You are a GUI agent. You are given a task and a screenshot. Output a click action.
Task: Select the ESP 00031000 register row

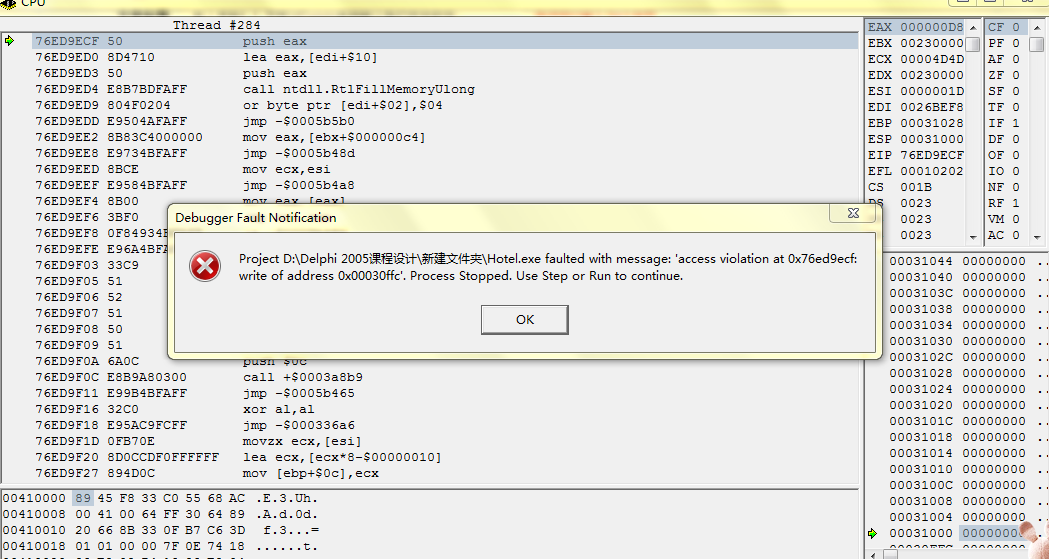click(916, 139)
